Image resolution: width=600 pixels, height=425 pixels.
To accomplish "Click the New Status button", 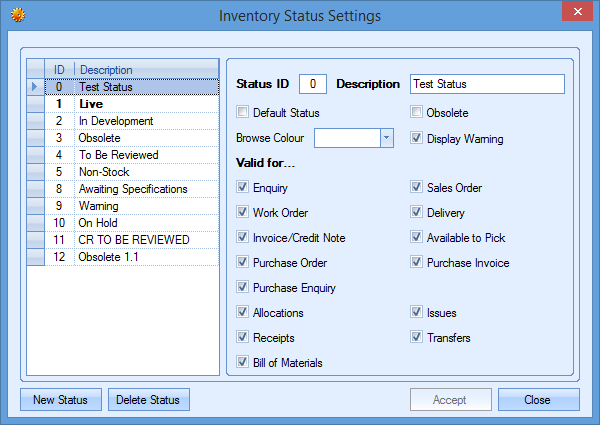I will point(60,400).
